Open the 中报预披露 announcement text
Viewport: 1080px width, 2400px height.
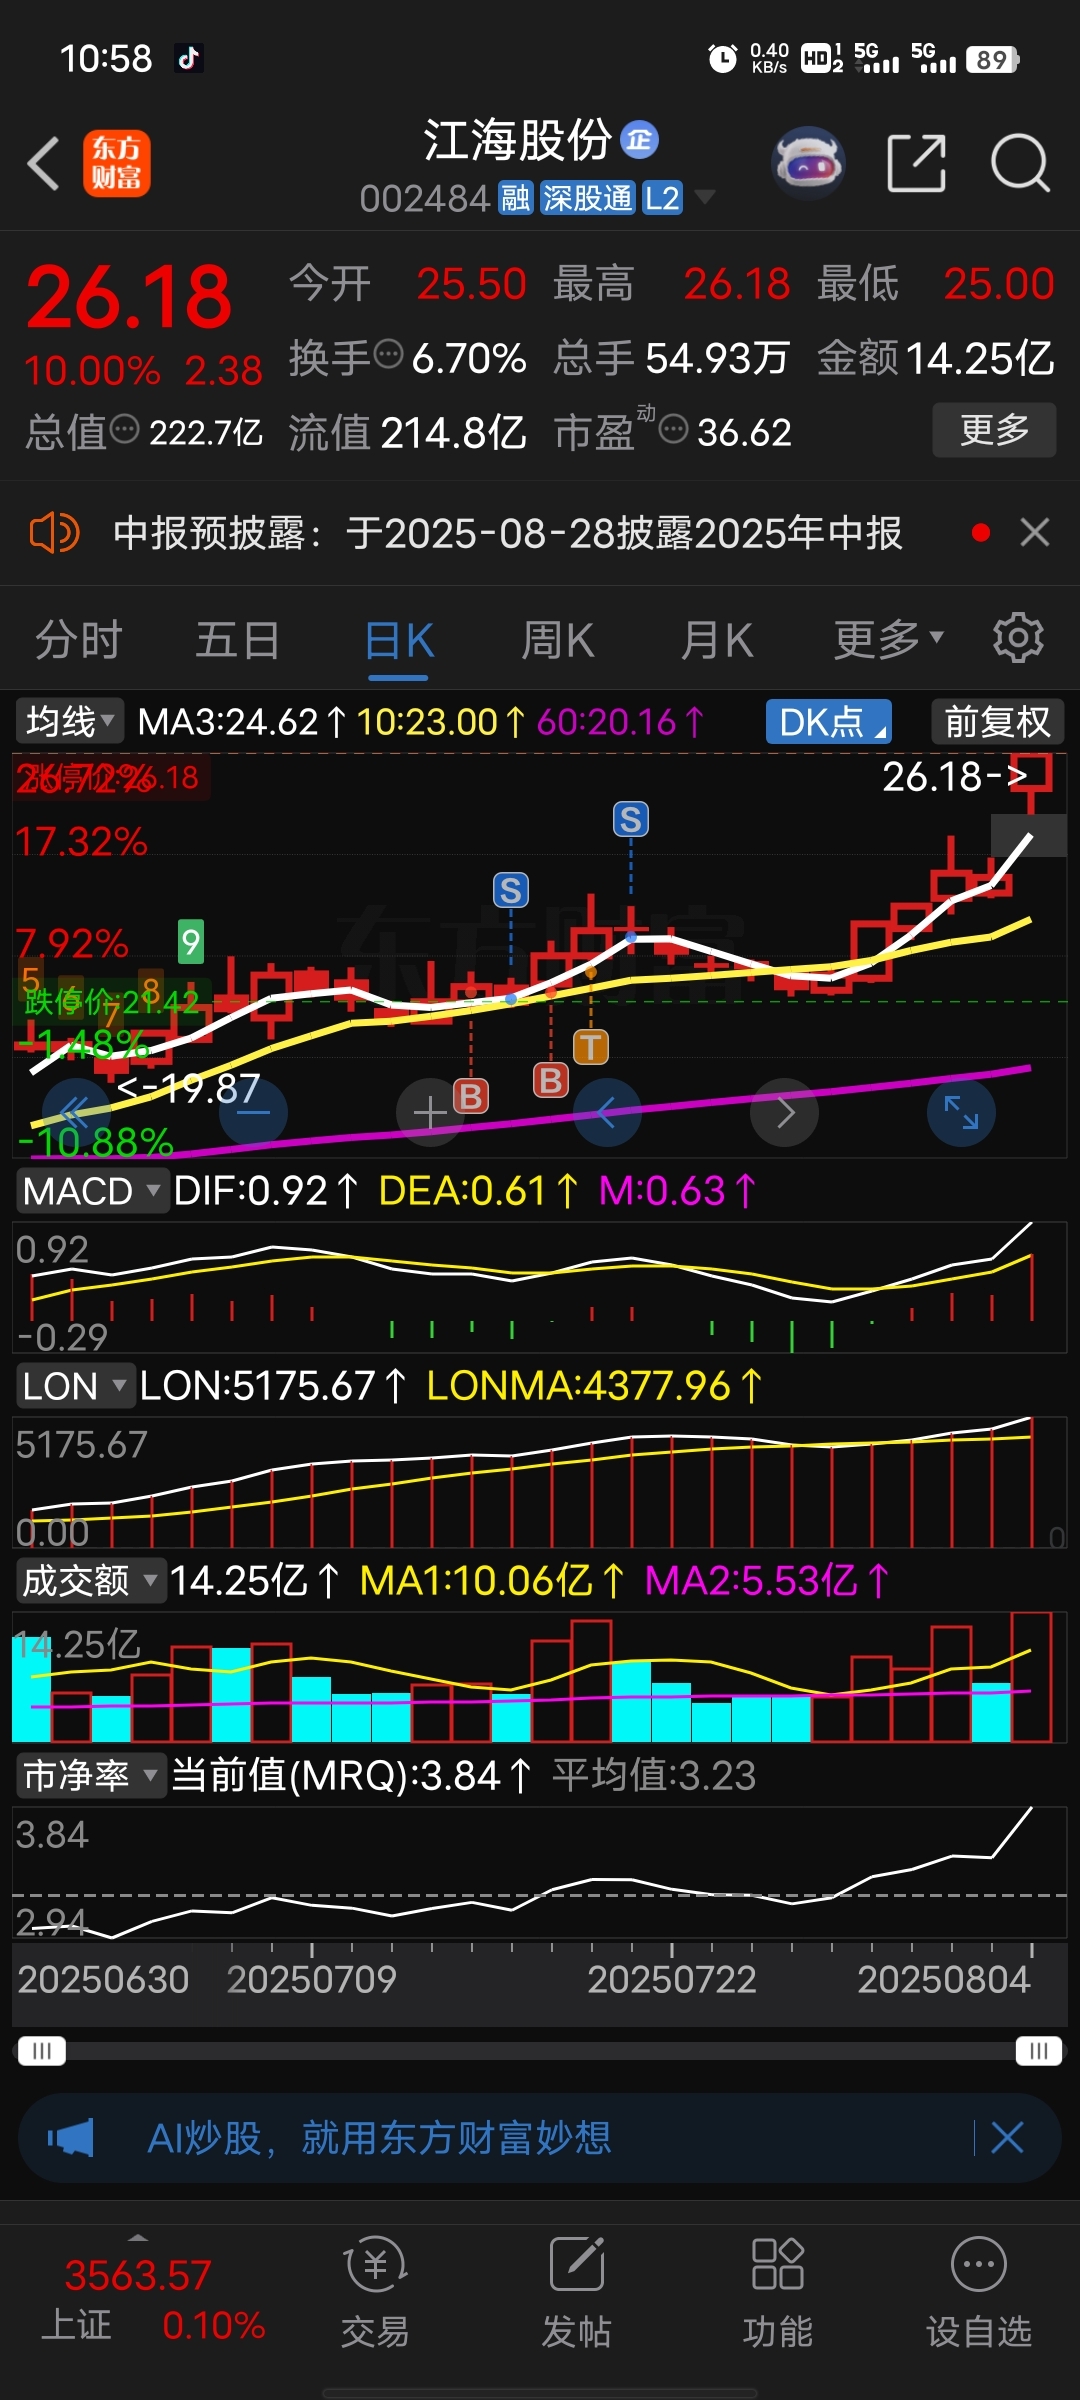(x=508, y=533)
